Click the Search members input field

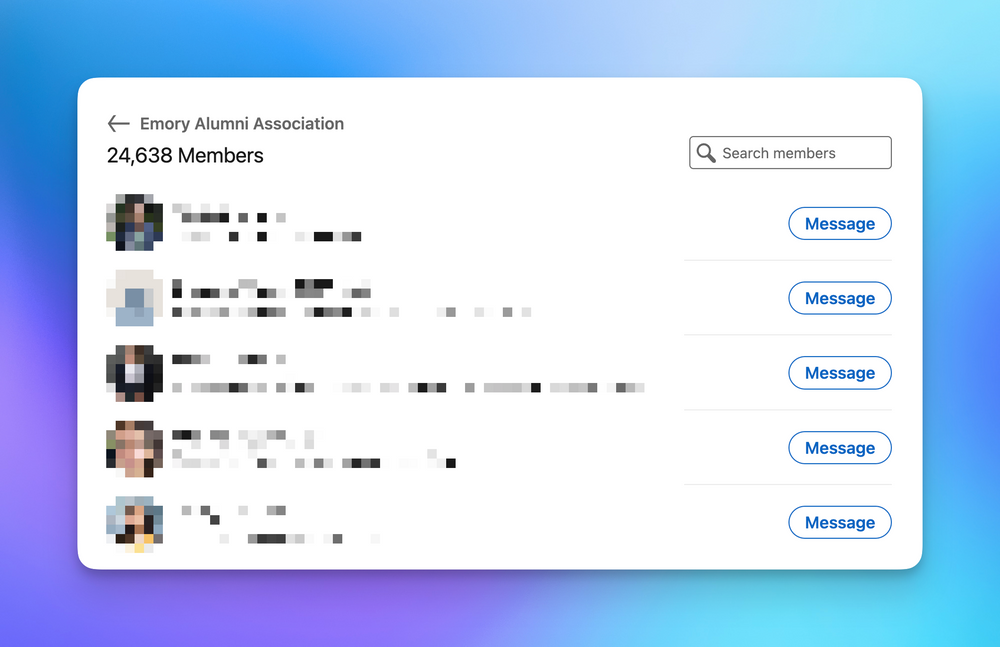790,152
